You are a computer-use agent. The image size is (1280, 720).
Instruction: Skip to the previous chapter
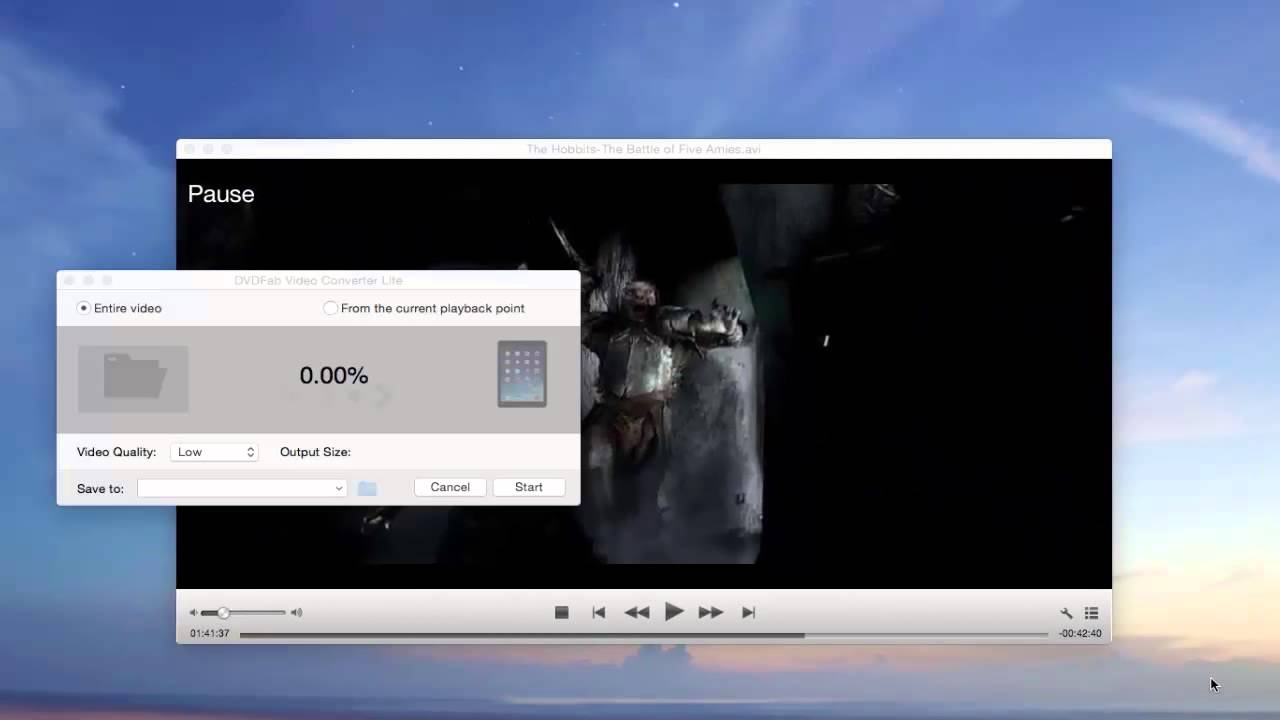tap(598, 612)
